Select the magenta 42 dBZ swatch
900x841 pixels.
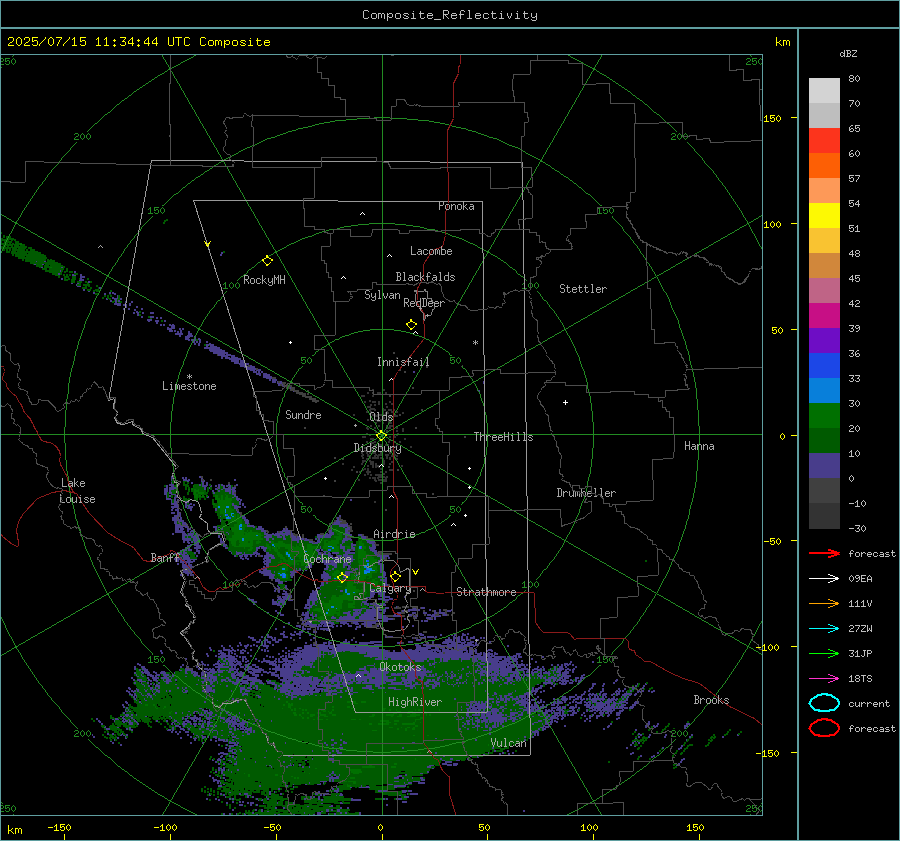pos(824,316)
